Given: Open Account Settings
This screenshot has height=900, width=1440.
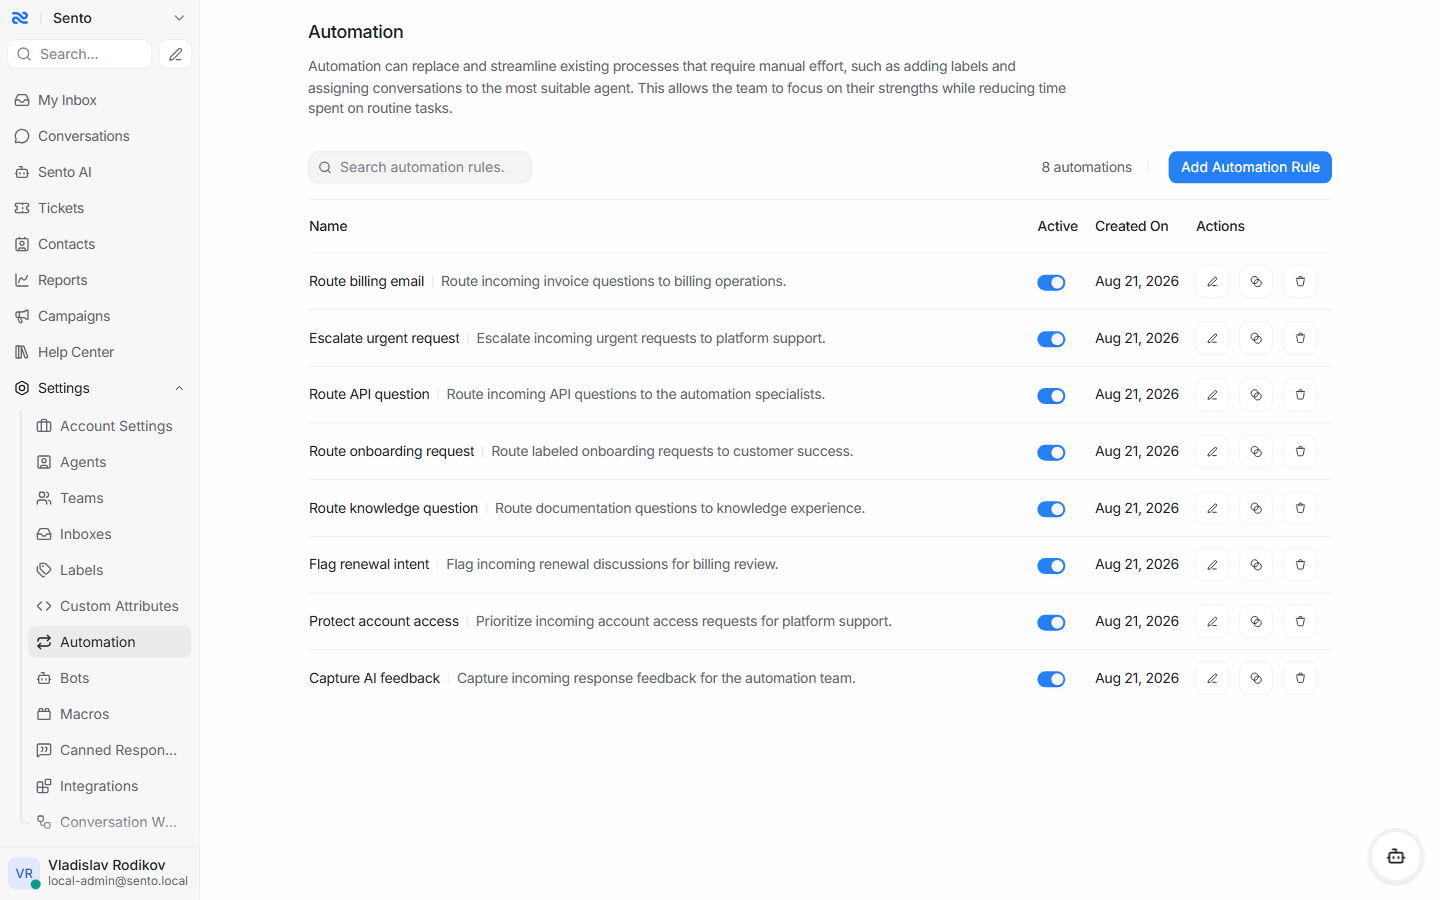Looking at the screenshot, I should [x=110, y=426].
